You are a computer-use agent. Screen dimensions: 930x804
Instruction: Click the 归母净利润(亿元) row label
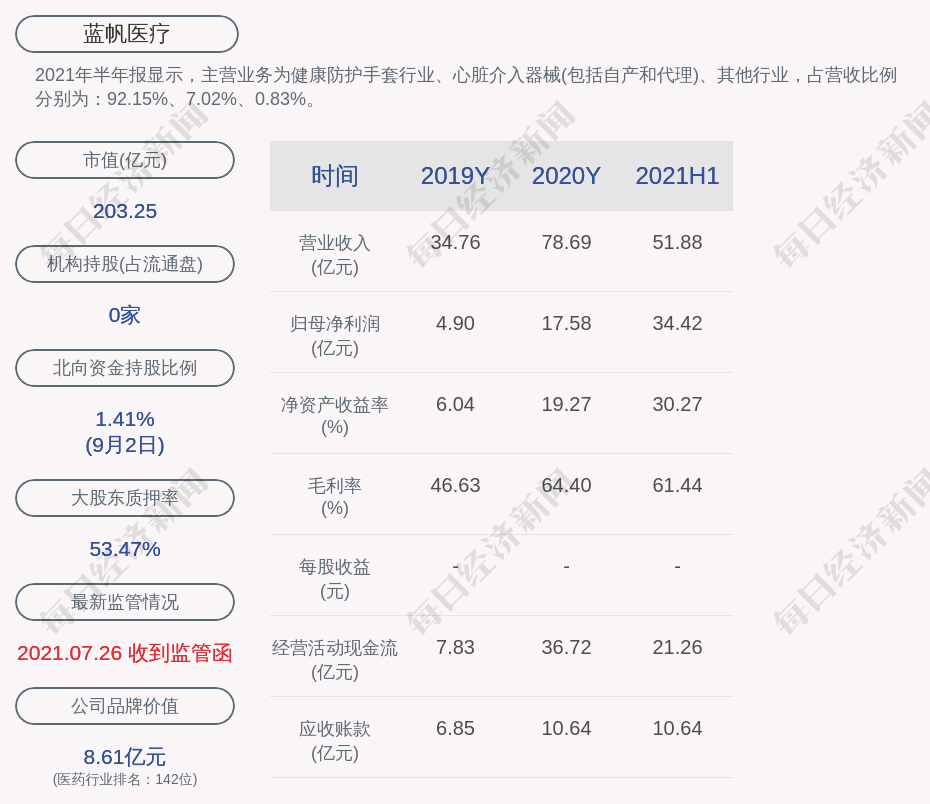335,336
